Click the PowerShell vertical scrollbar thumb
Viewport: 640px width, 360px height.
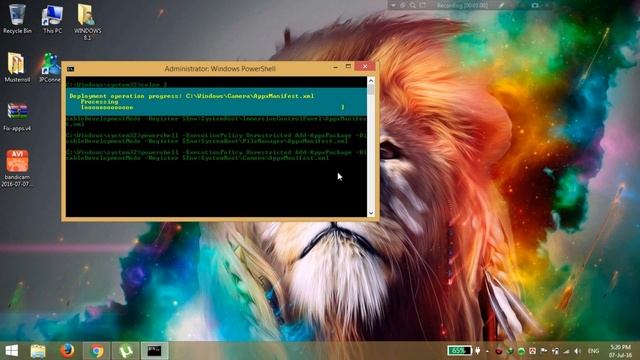[x=371, y=89]
